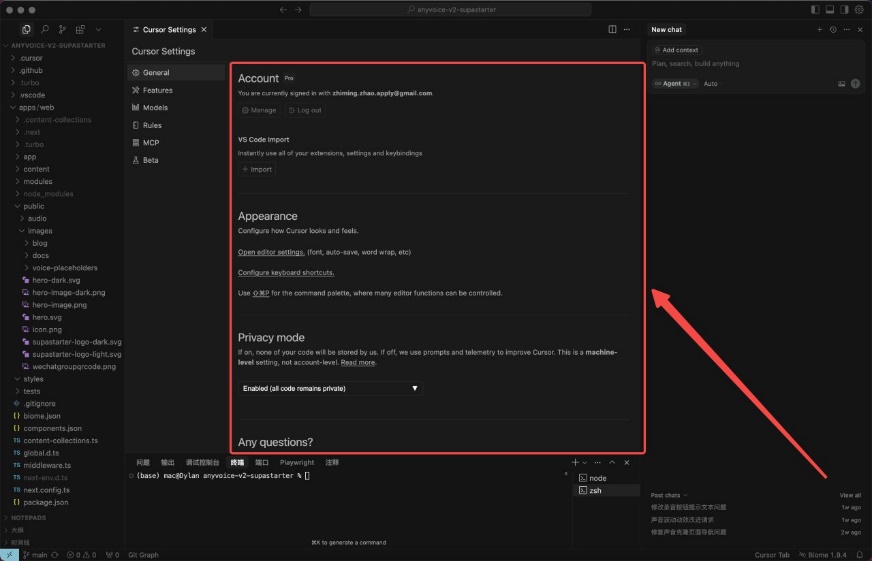This screenshot has width=872, height=561.
Task: Open the settings gear in the title bar
Action: 859,9
